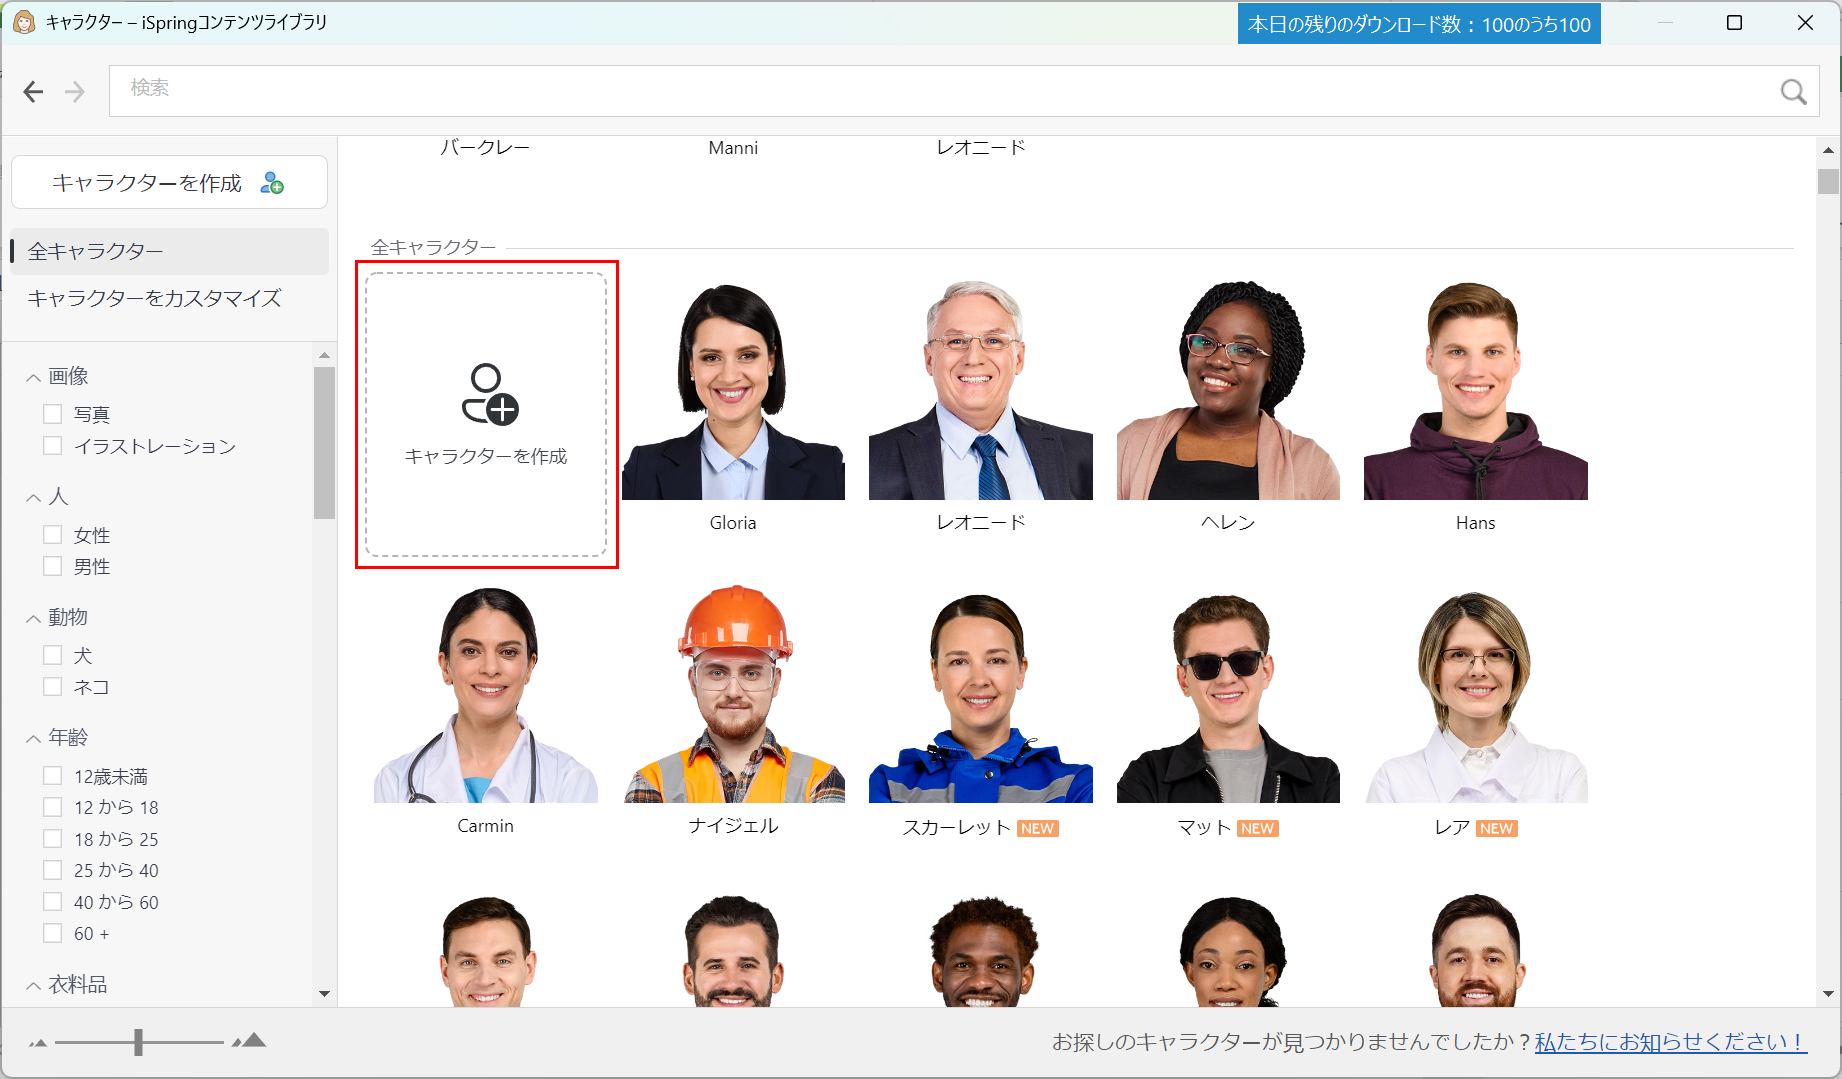Click the search magnifier icon

click(1793, 91)
